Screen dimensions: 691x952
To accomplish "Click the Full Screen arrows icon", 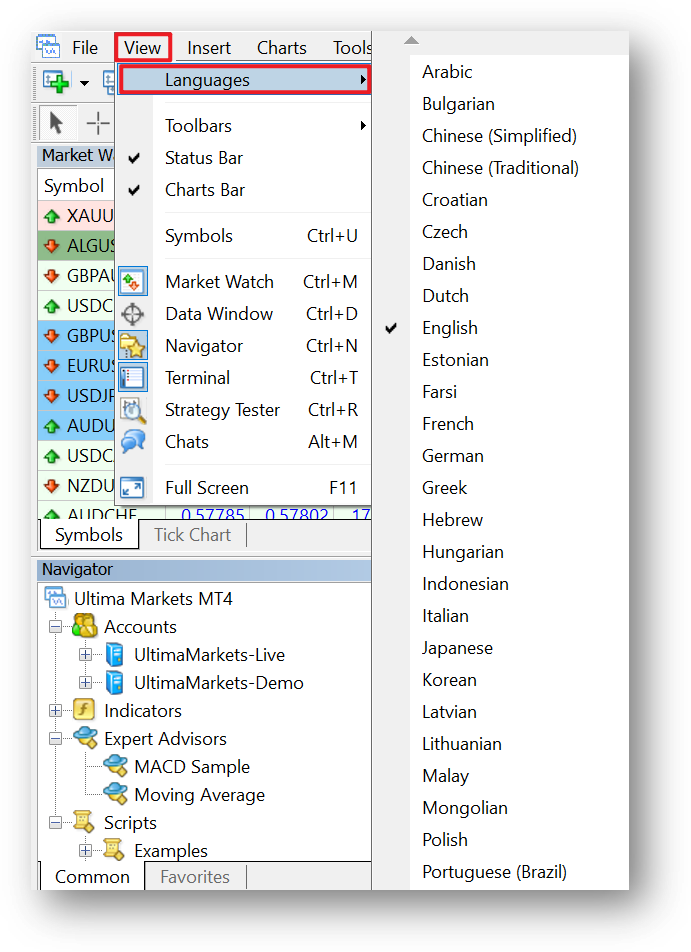I will (x=132, y=488).
